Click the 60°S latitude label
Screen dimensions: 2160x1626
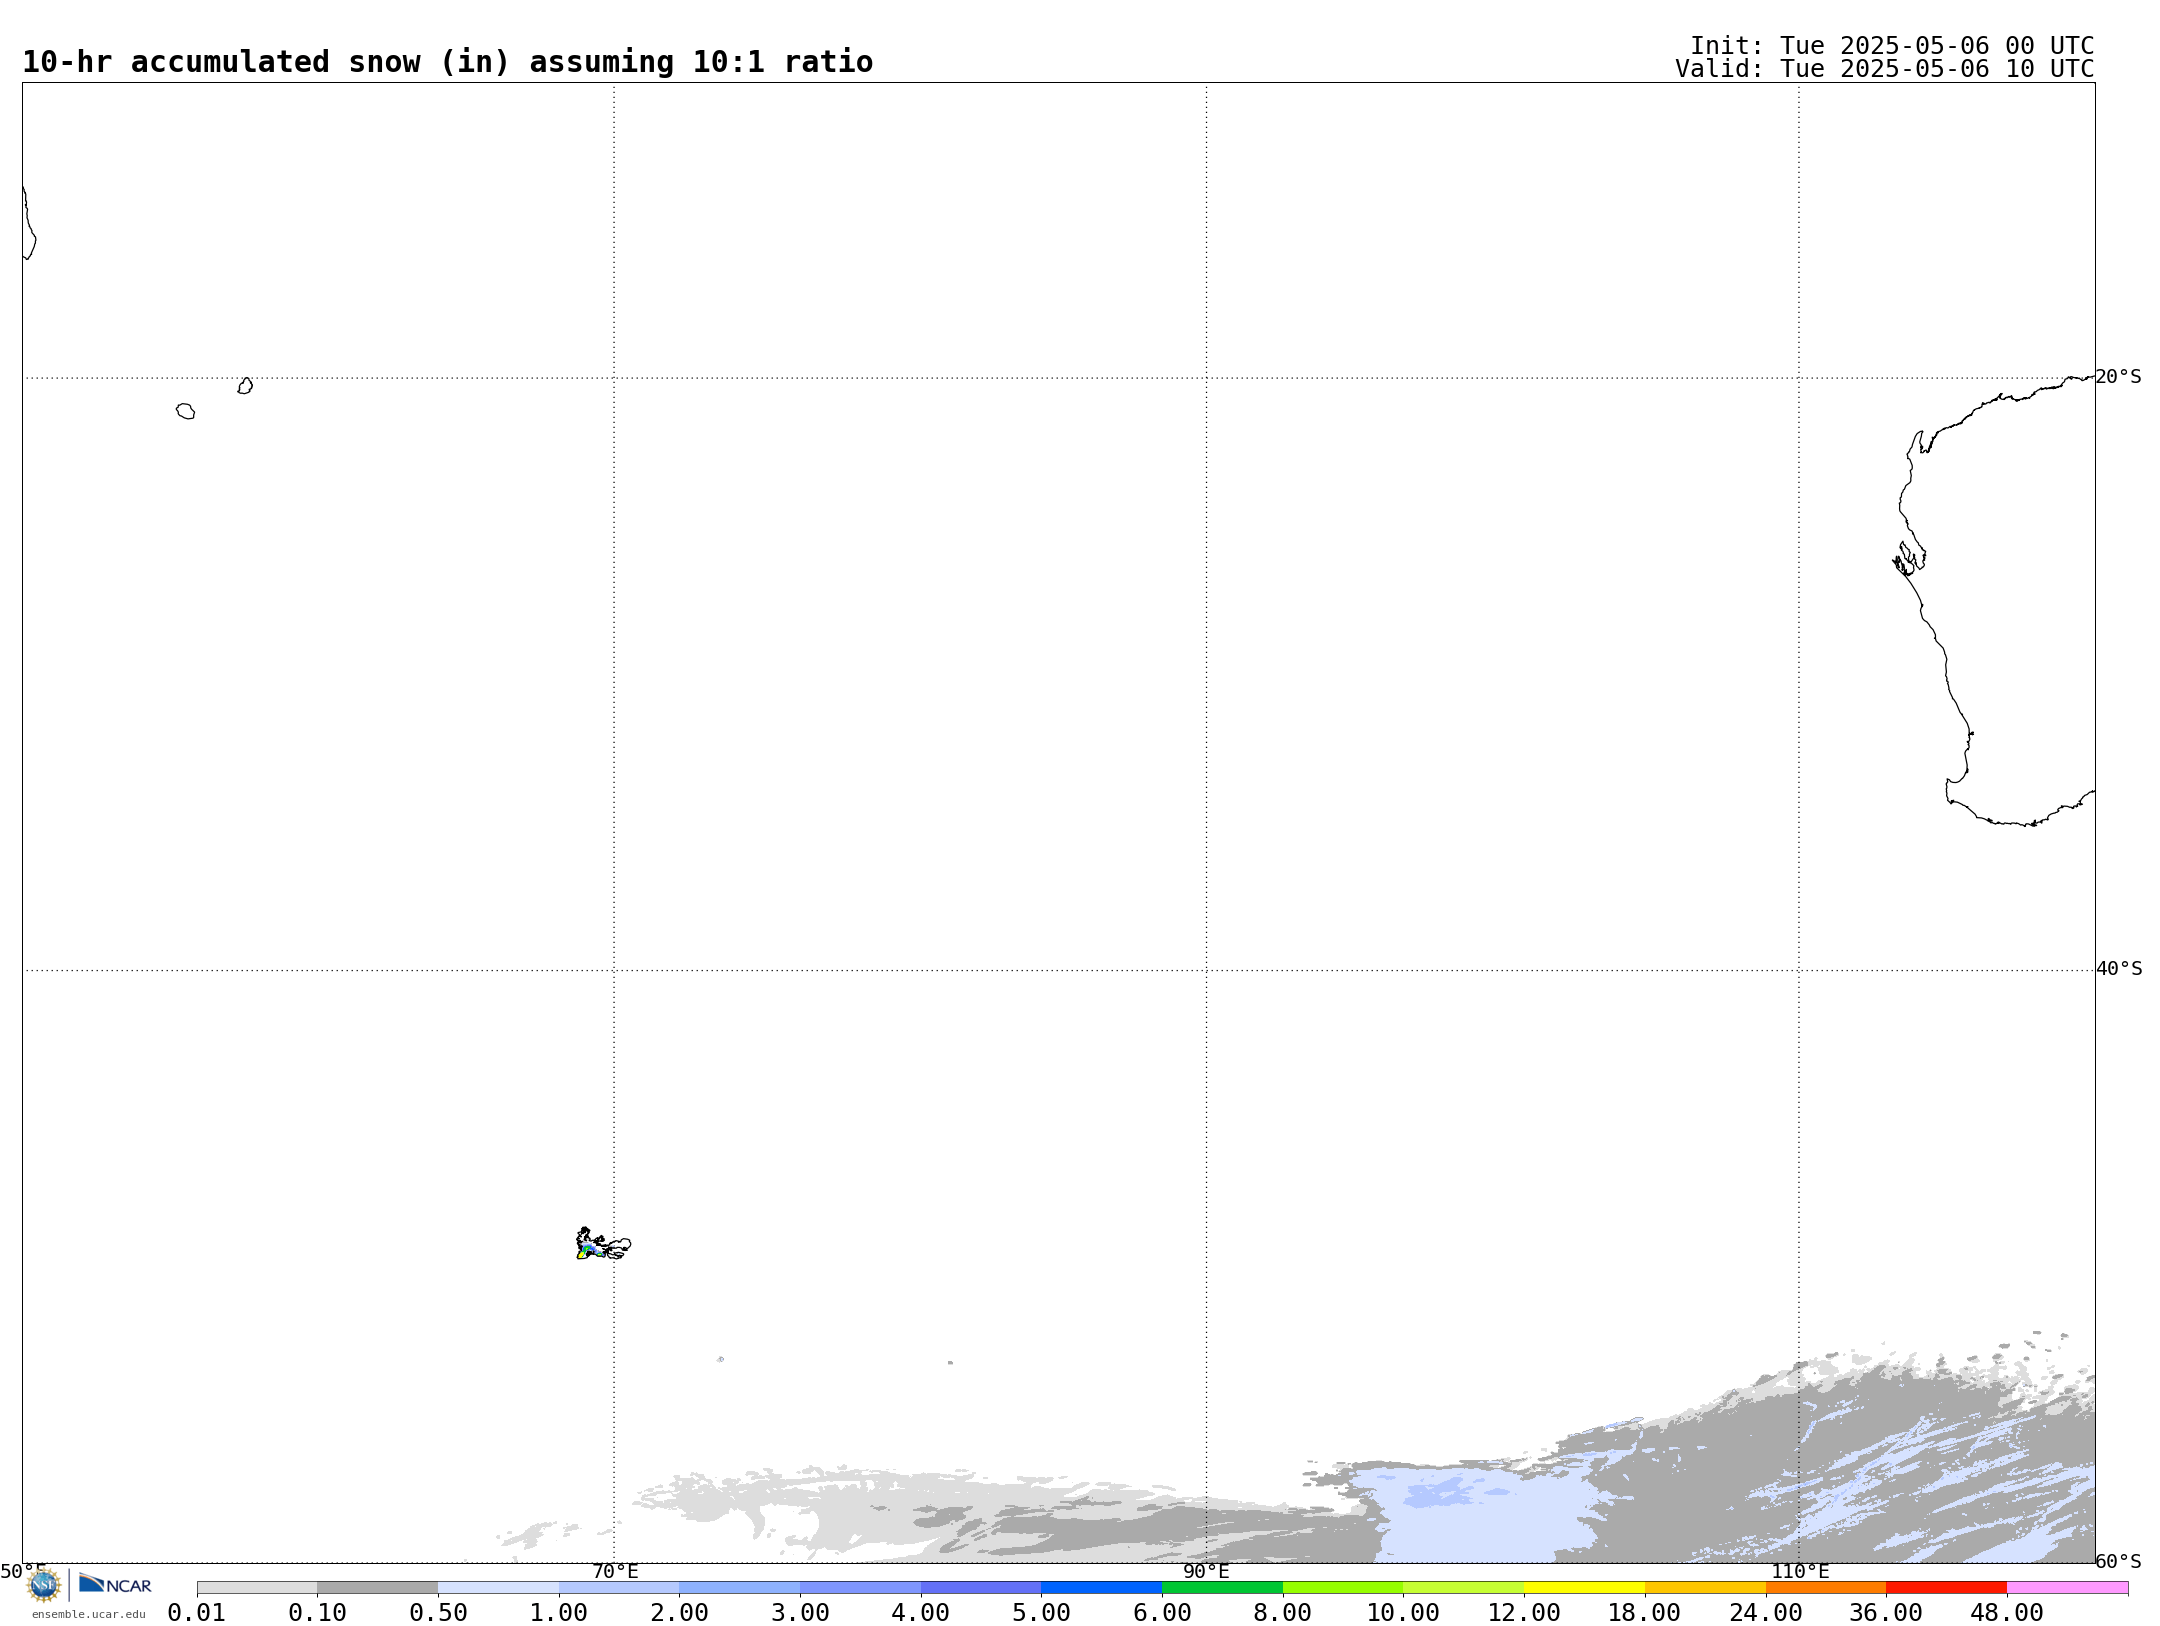point(2118,1561)
